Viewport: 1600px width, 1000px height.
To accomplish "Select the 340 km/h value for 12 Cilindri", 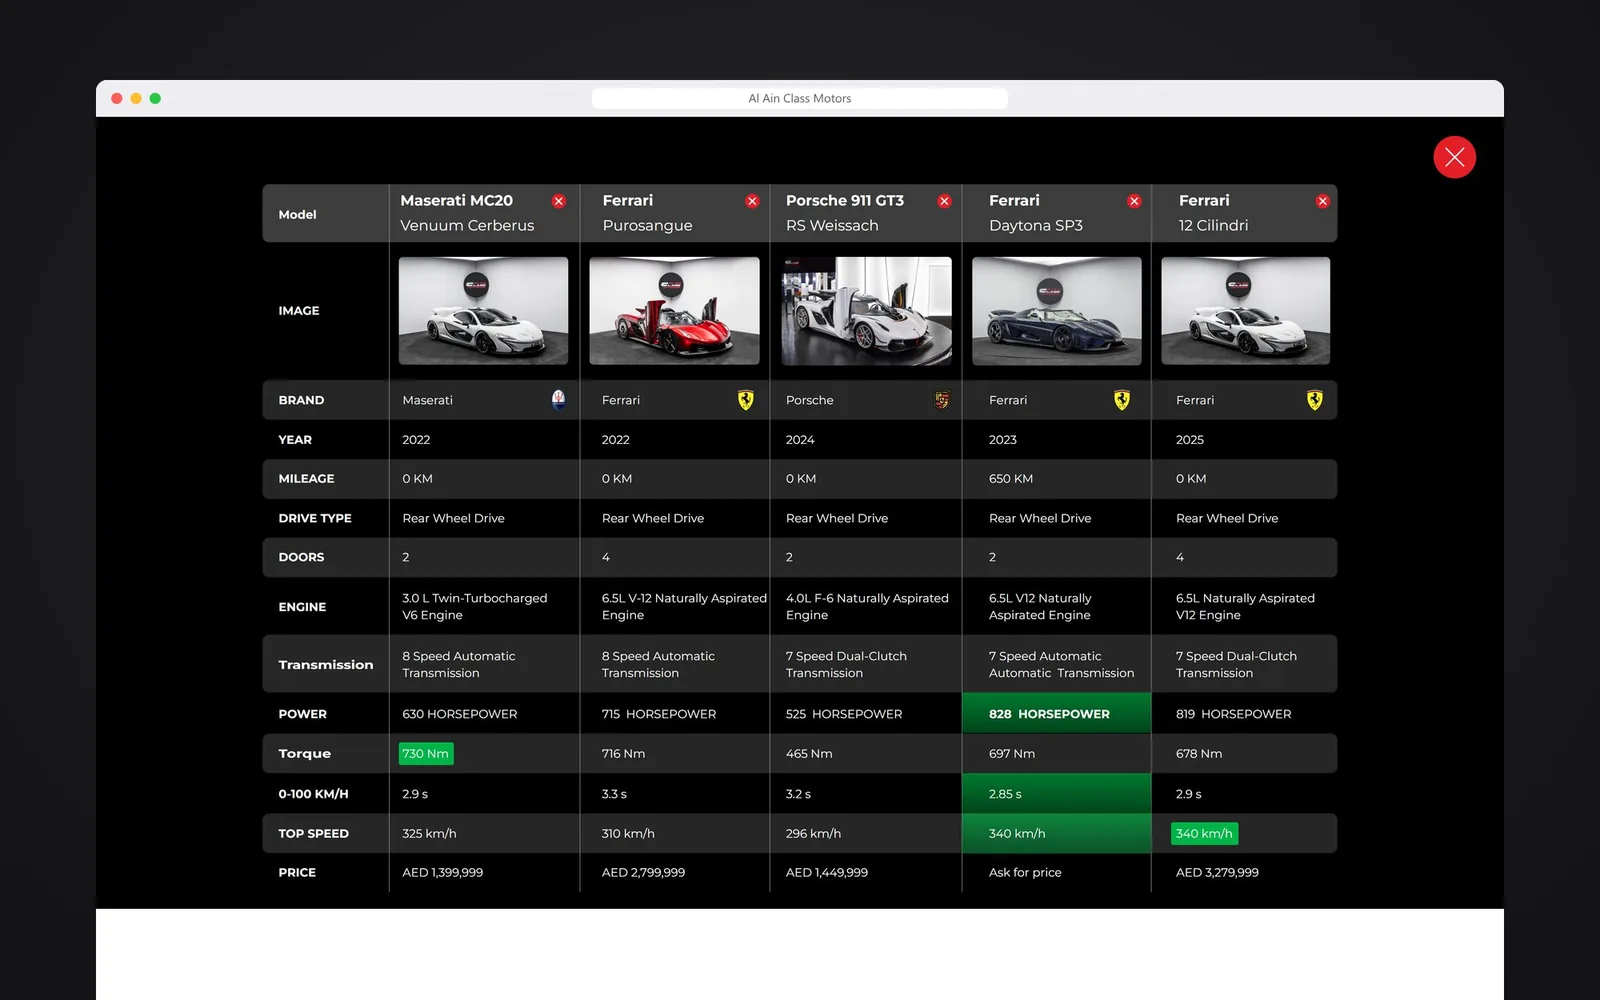I will coord(1204,834).
